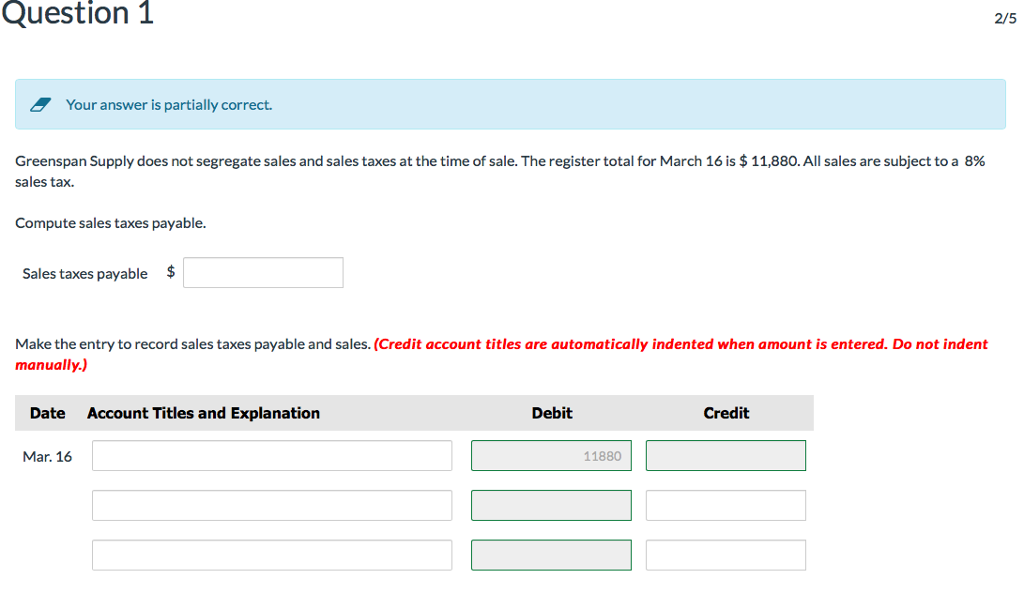Screen dimensions: 1024x594
Task: Click the dollar sign next to Sales taxes payable
Action: (169, 272)
